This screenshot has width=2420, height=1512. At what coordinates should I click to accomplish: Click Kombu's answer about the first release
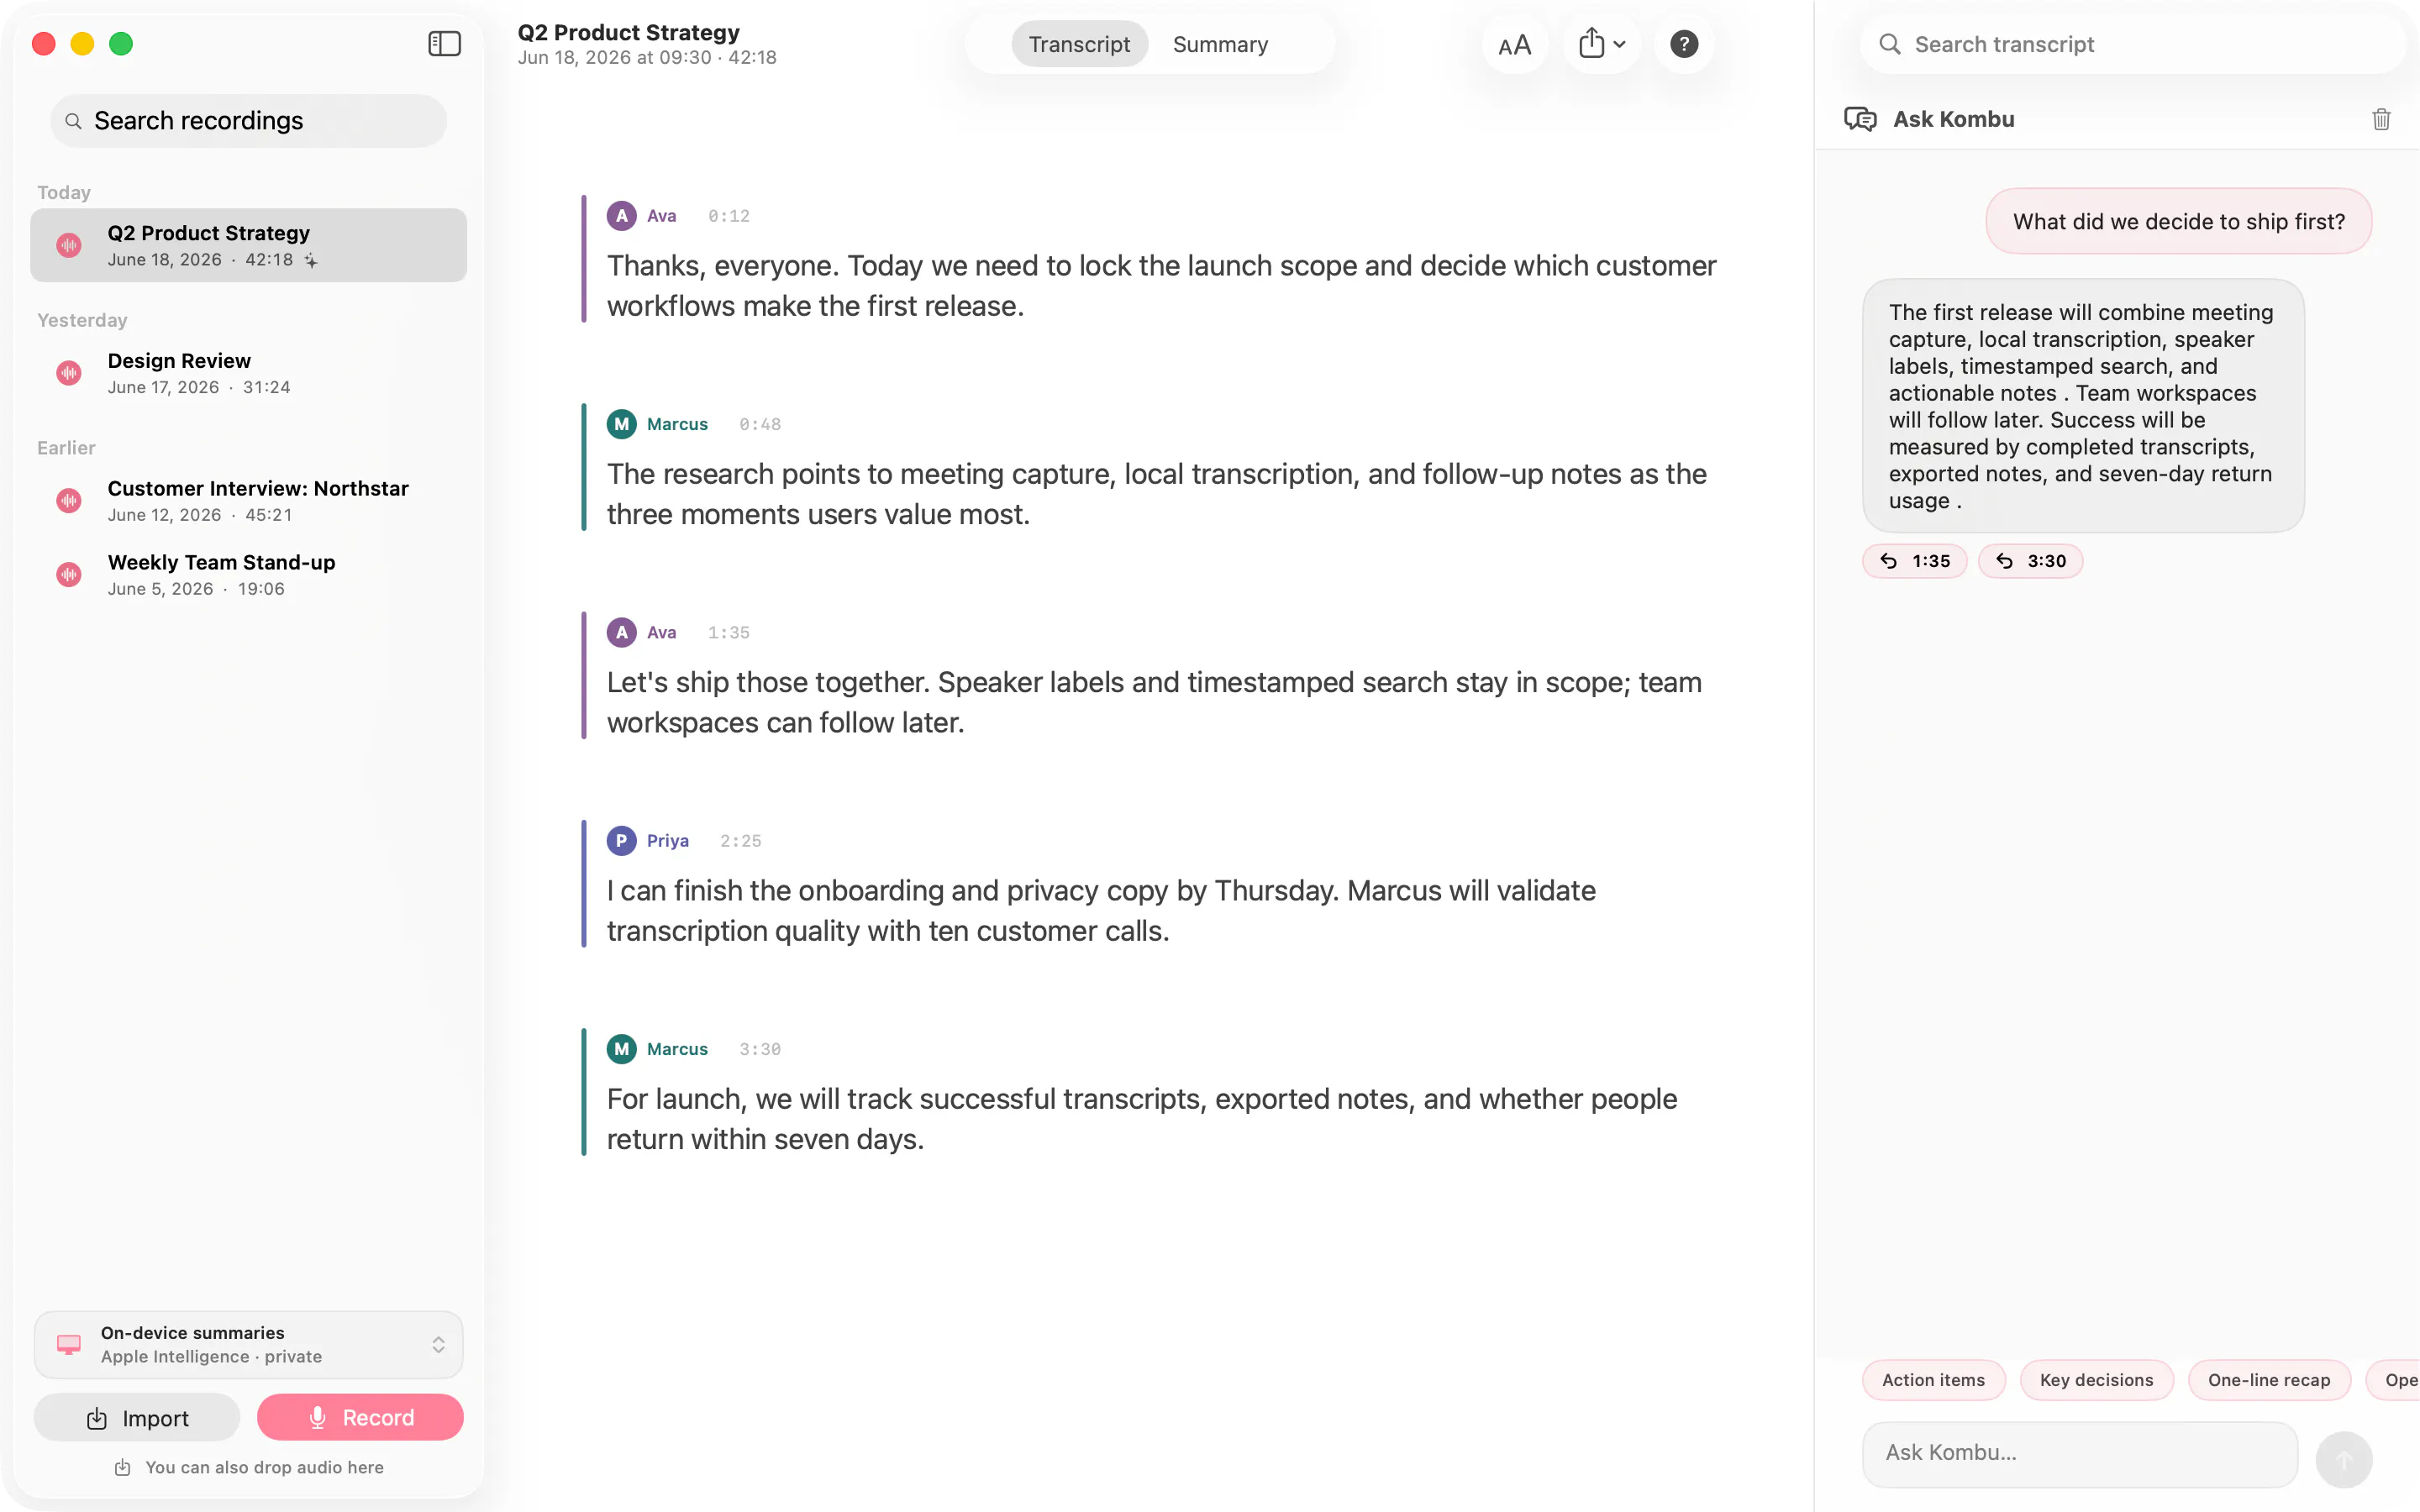[x=2082, y=406]
